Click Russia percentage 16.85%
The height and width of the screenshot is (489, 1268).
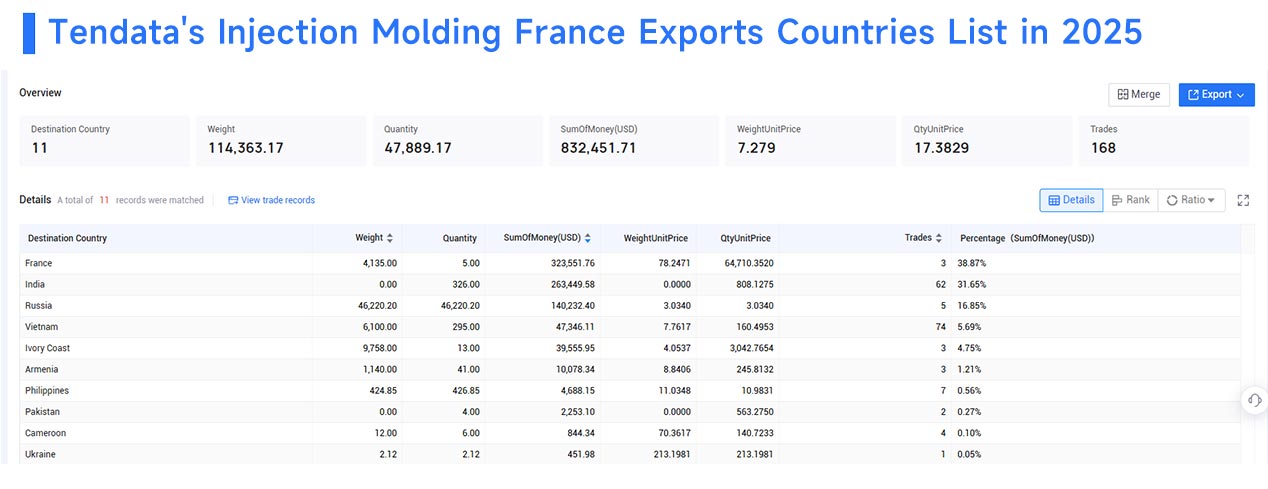point(973,305)
